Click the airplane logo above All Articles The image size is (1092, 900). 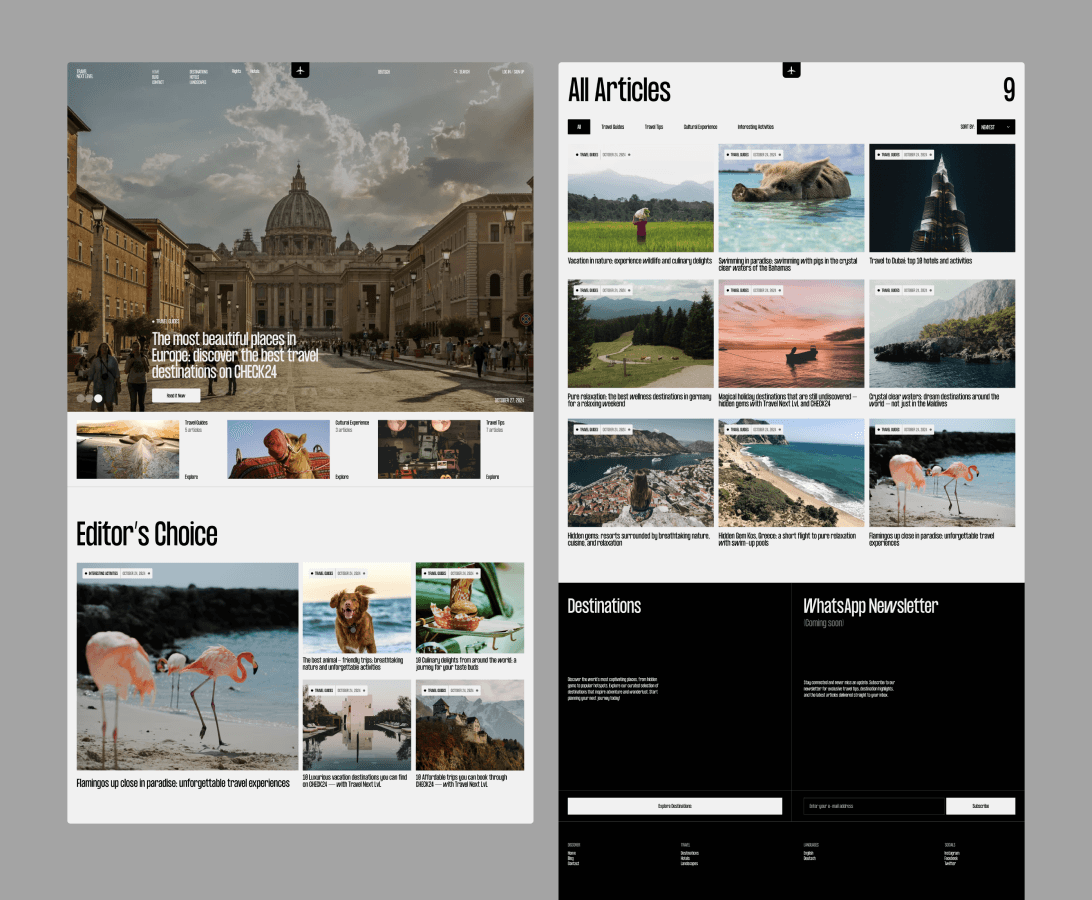[x=791, y=70]
